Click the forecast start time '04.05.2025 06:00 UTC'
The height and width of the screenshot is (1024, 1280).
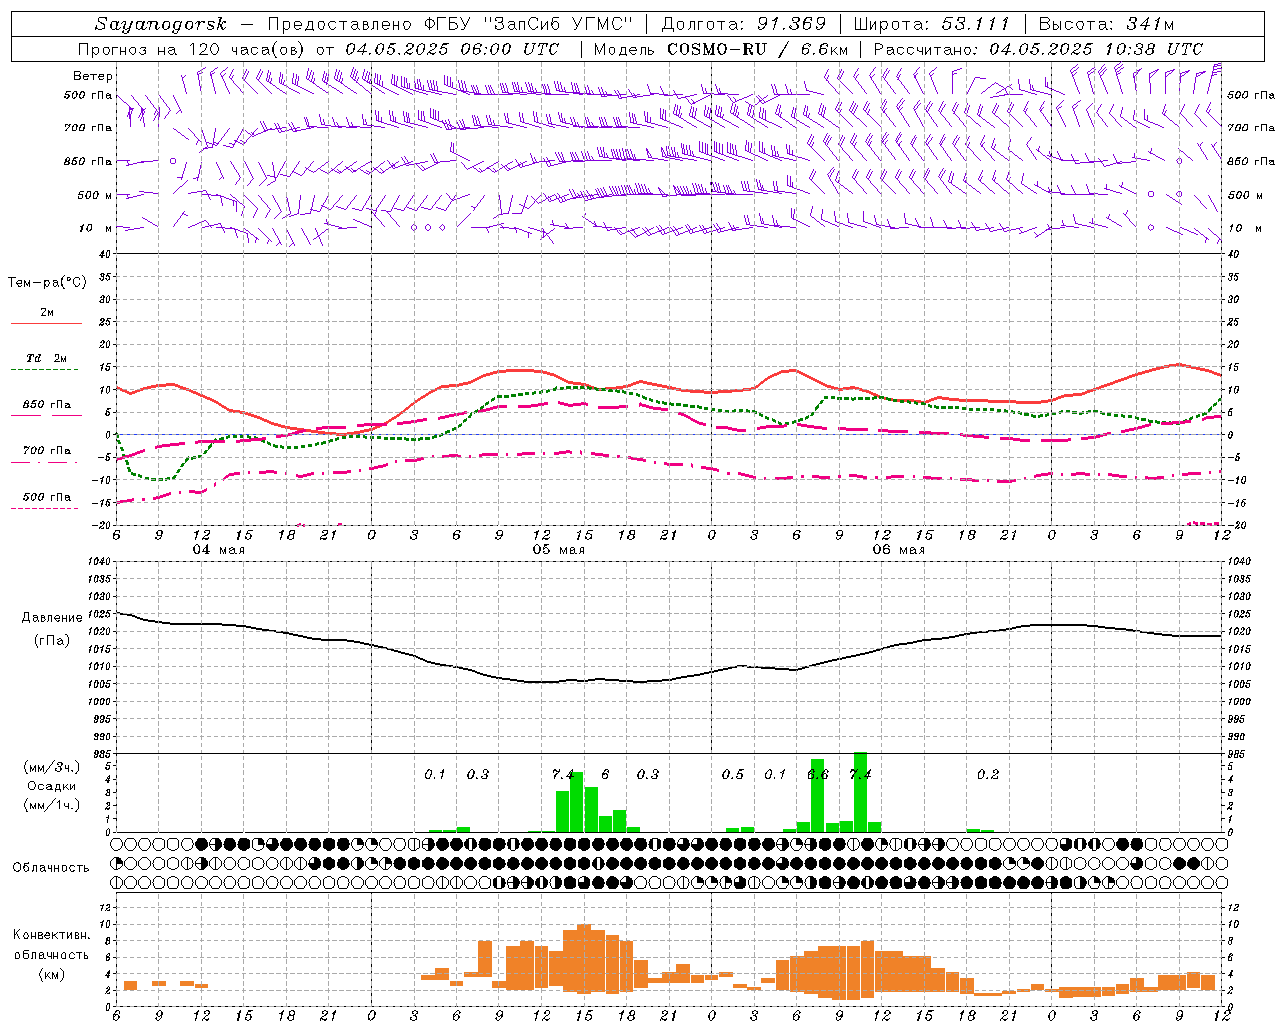click(452, 49)
